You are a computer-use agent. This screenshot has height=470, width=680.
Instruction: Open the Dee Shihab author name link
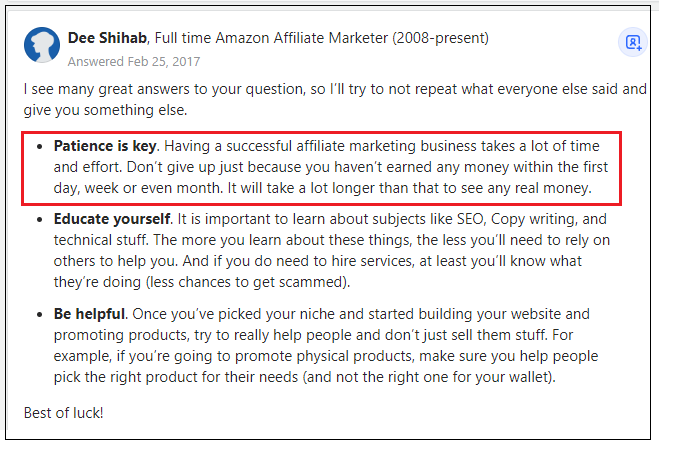(x=109, y=38)
